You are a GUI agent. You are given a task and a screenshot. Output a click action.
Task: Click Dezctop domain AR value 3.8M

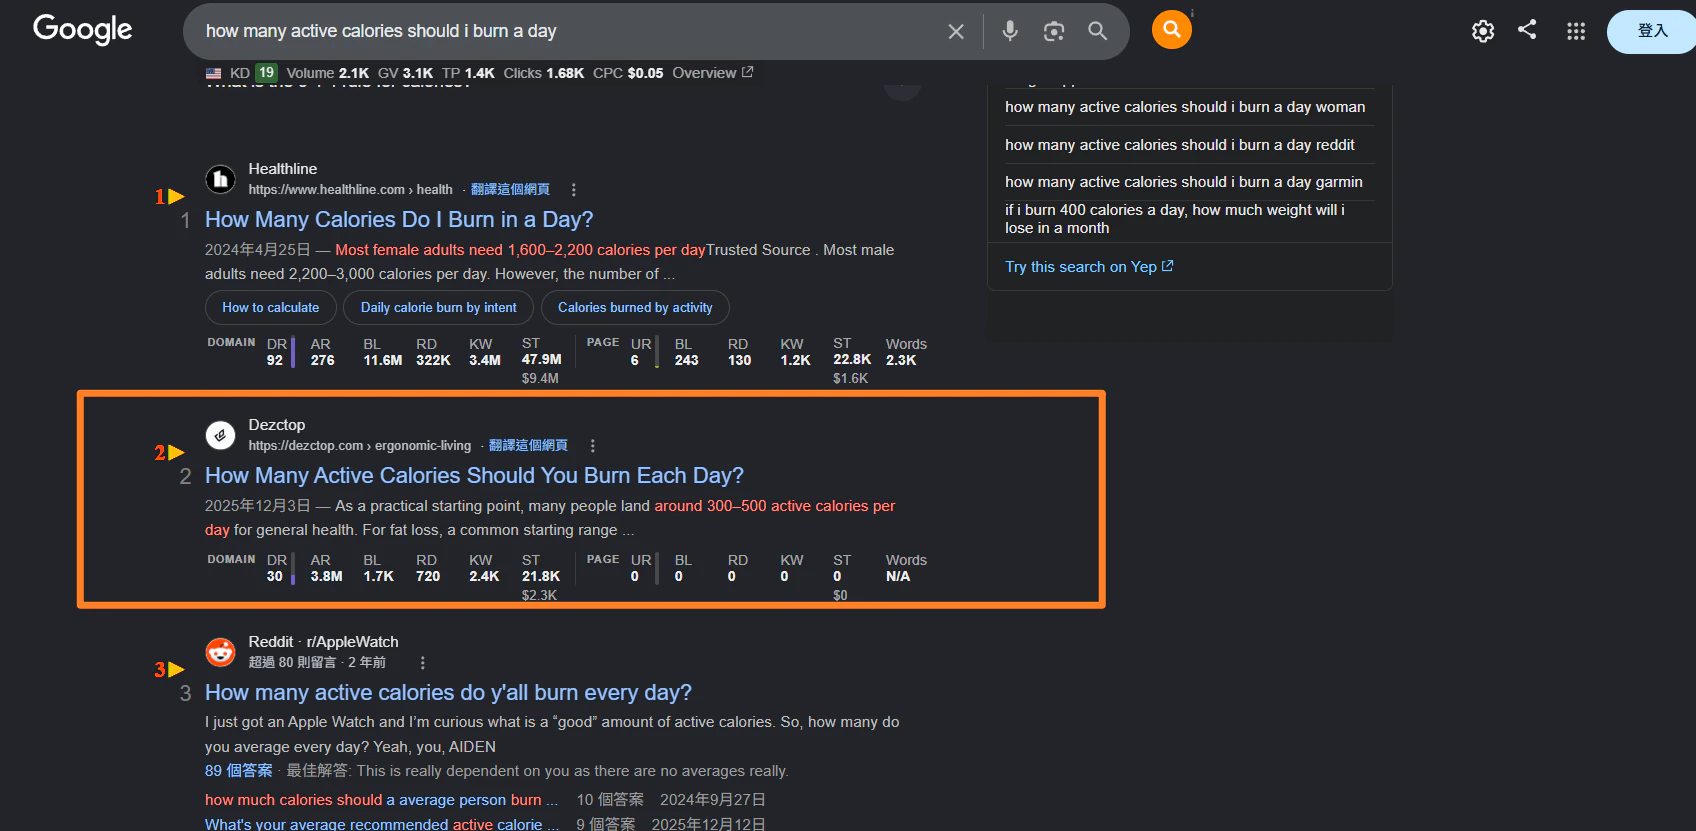point(326,576)
